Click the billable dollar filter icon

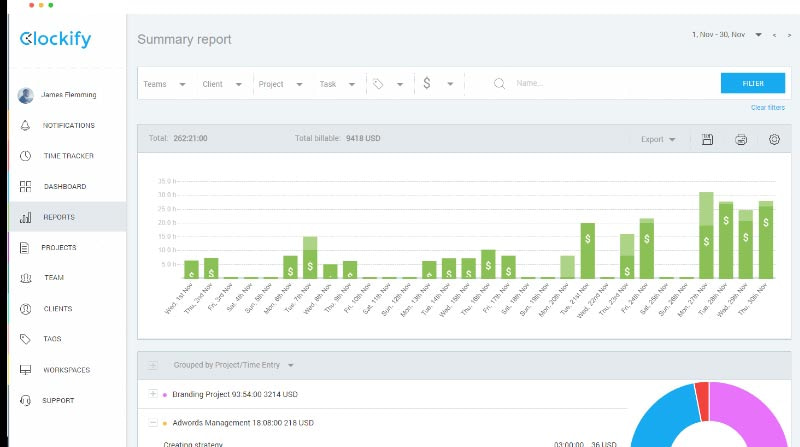pos(427,83)
